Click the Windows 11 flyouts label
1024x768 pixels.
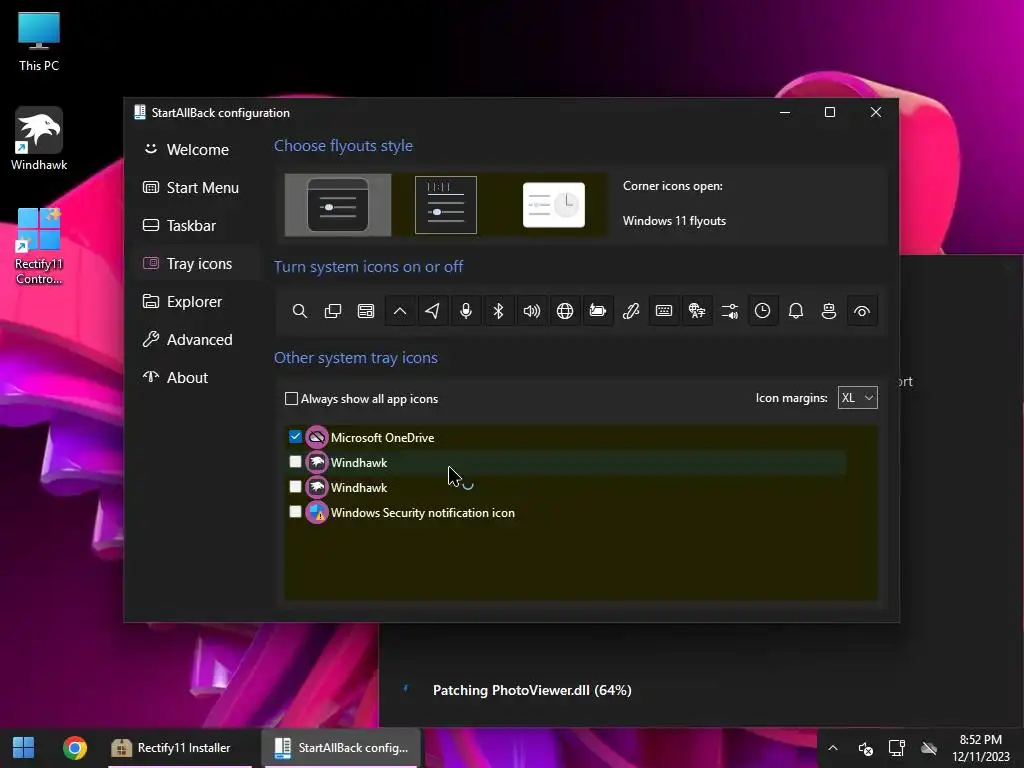674,221
